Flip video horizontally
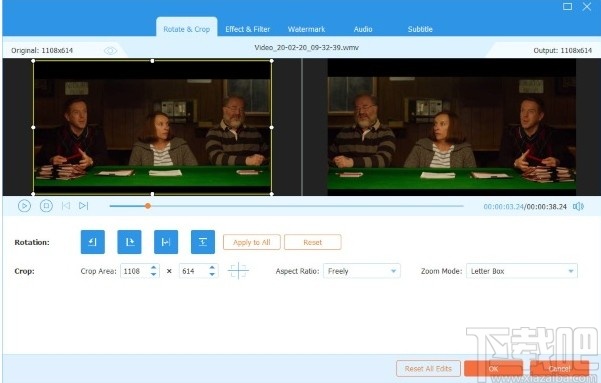Screen dimensions: 601x383 pos(166,242)
